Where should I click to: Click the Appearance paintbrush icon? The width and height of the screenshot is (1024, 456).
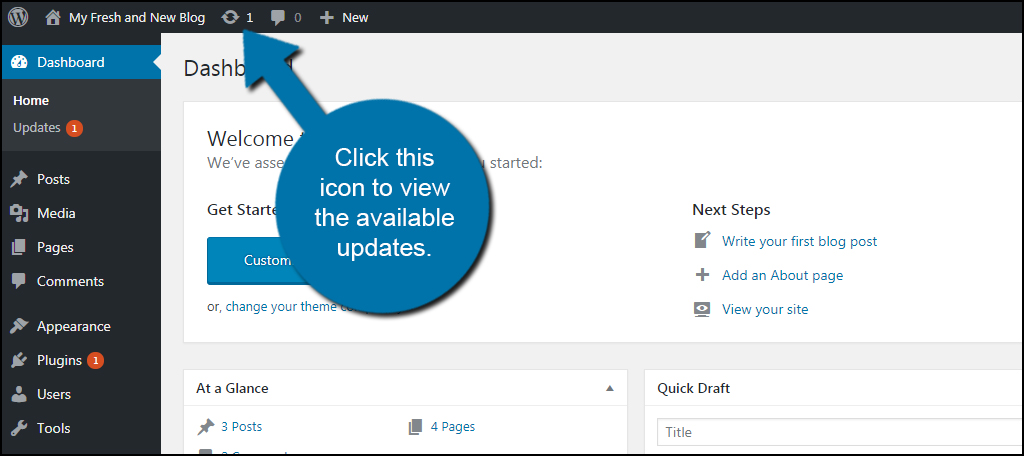[19, 326]
